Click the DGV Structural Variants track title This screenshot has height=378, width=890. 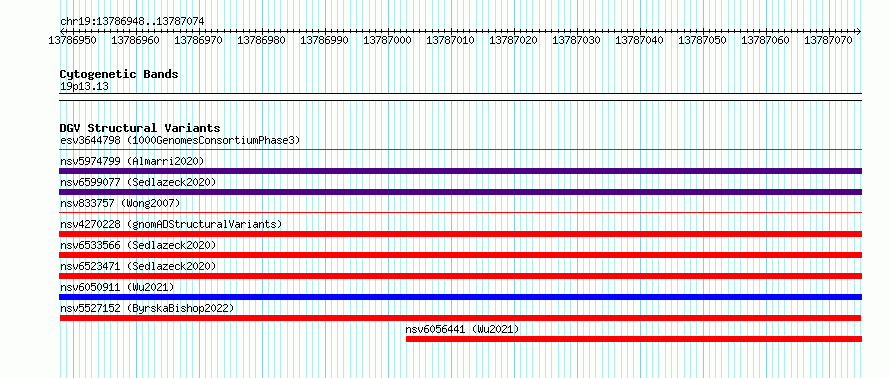(x=140, y=128)
